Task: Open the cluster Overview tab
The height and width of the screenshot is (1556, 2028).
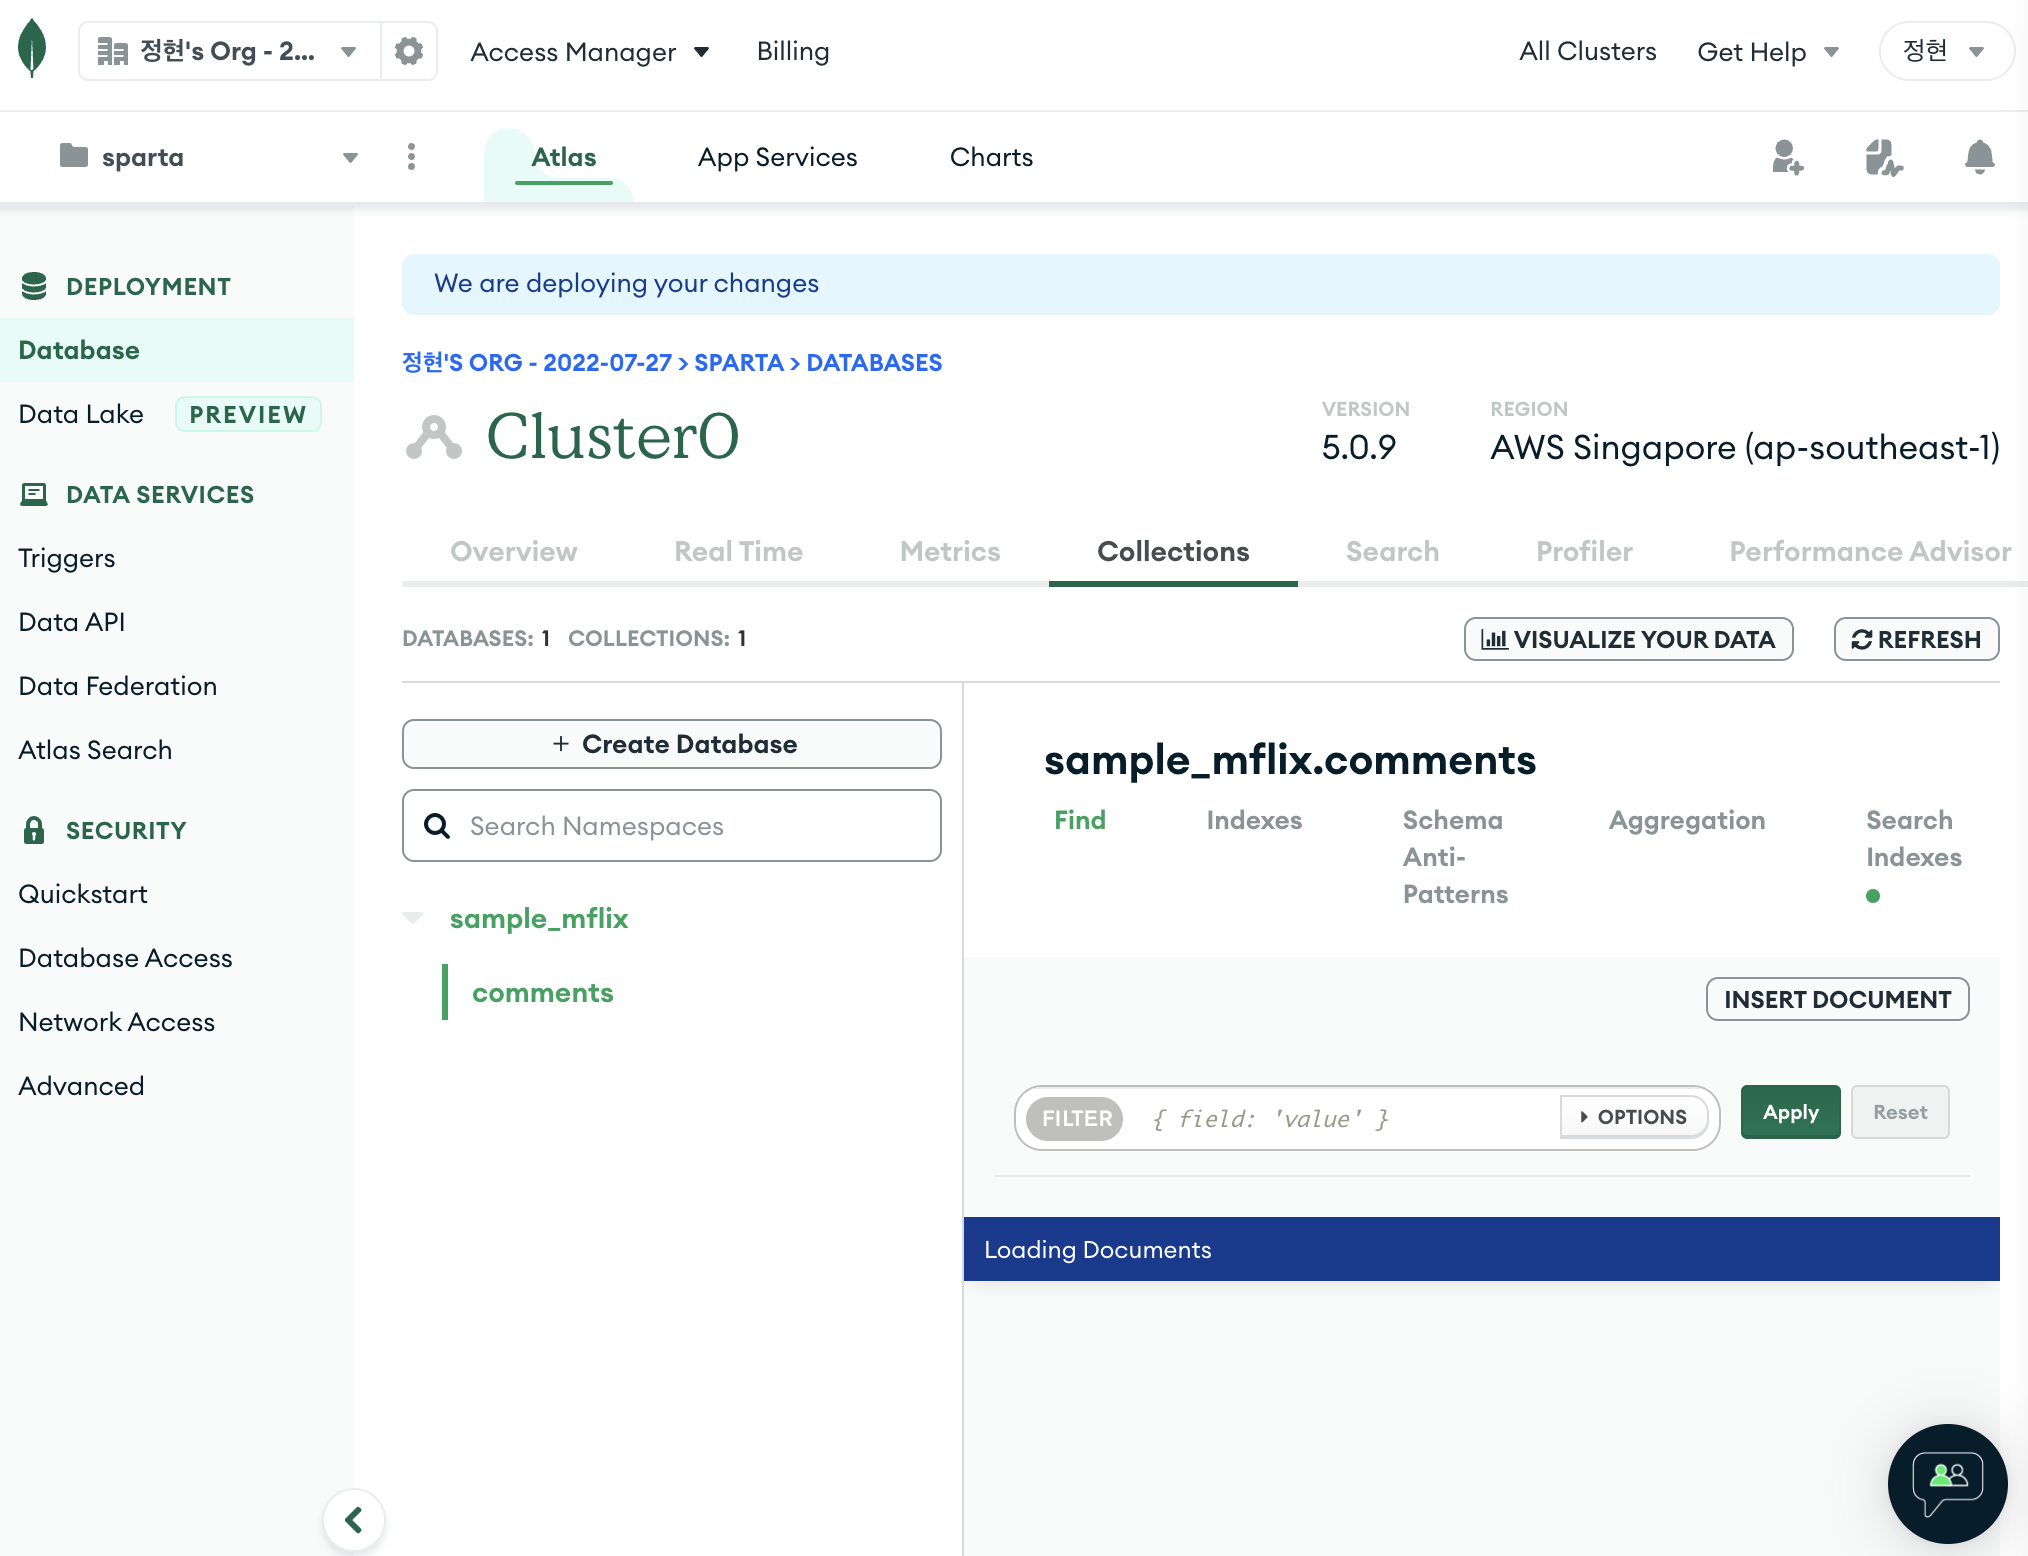Action: [x=514, y=551]
